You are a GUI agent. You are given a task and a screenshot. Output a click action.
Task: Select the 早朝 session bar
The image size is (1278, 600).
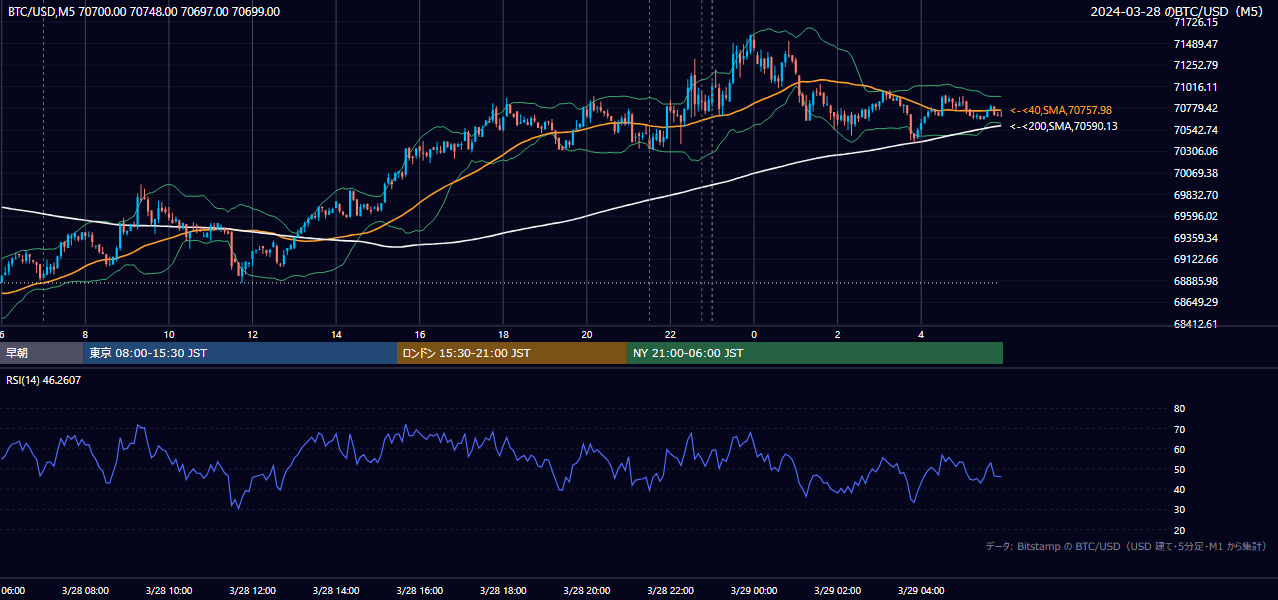click(42, 353)
